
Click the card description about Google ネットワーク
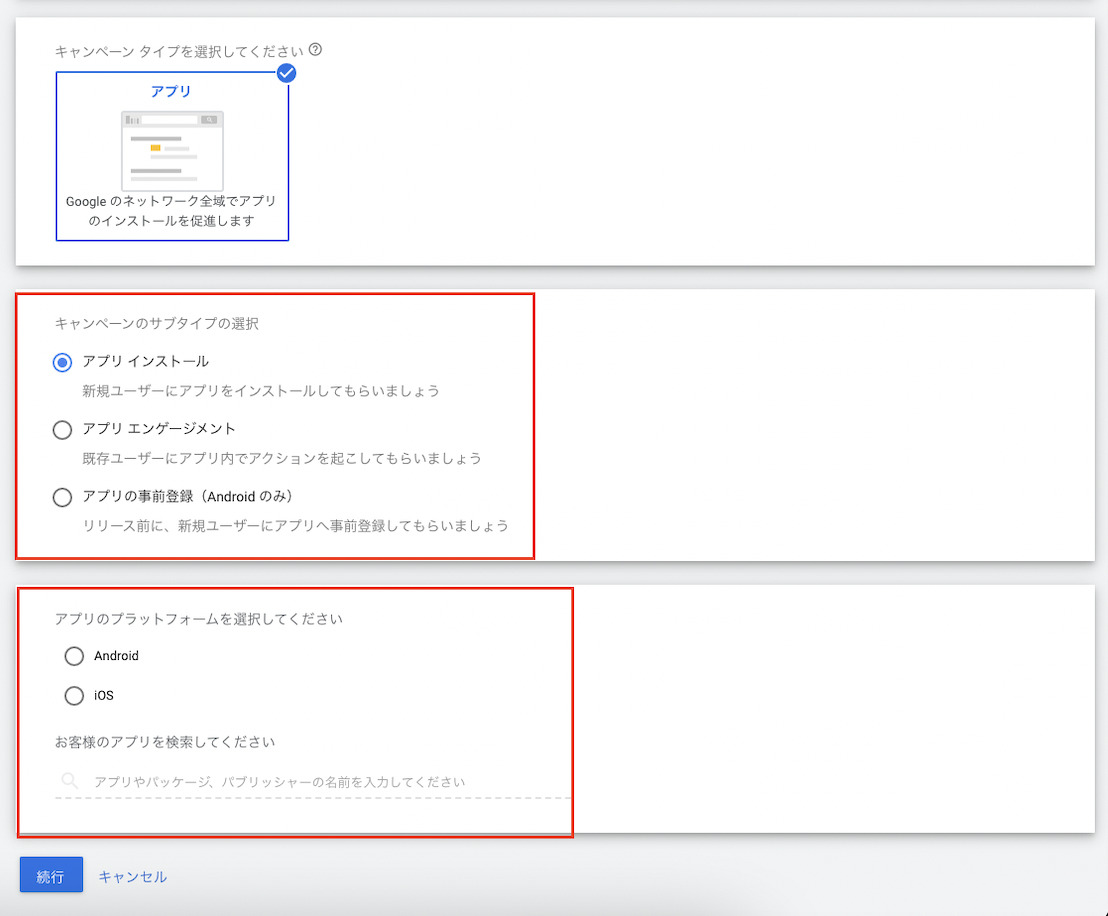point(171,211)
